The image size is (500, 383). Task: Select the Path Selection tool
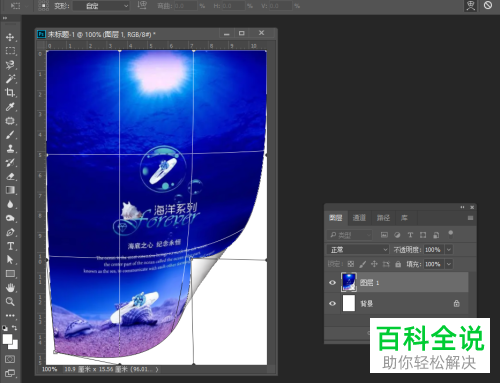point(10,260)
